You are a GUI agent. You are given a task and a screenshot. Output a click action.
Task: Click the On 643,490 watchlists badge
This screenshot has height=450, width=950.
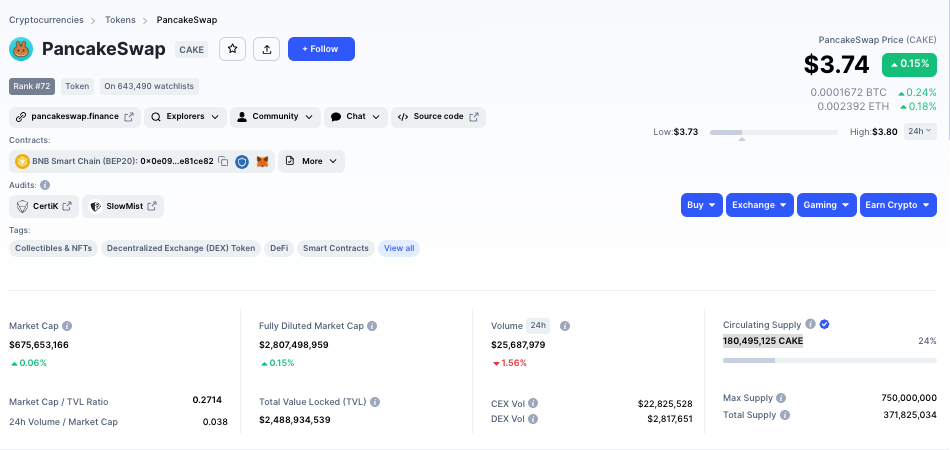tap(149, 87)
